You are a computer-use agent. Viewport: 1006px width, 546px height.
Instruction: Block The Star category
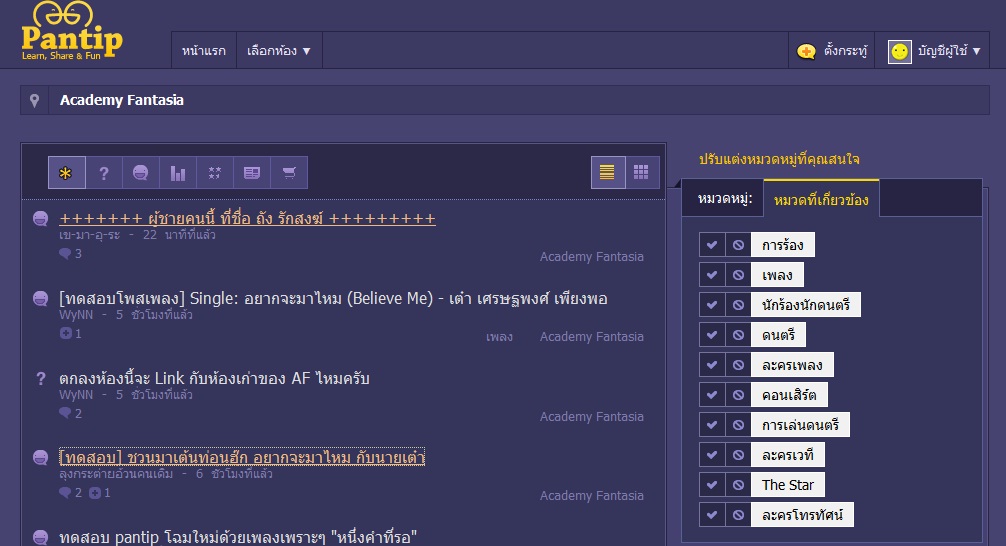point(738,484)
